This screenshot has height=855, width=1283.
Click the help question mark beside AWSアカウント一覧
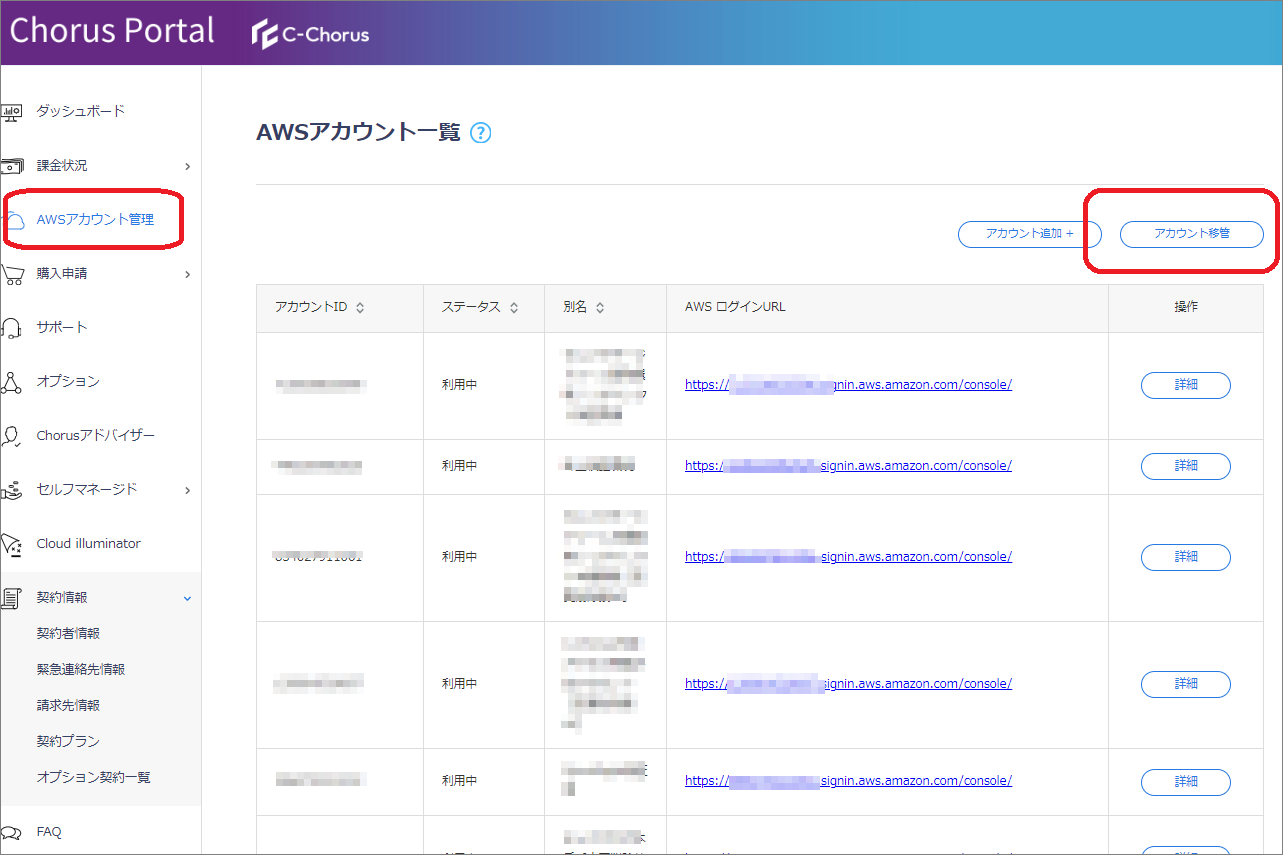click(481, 133)
